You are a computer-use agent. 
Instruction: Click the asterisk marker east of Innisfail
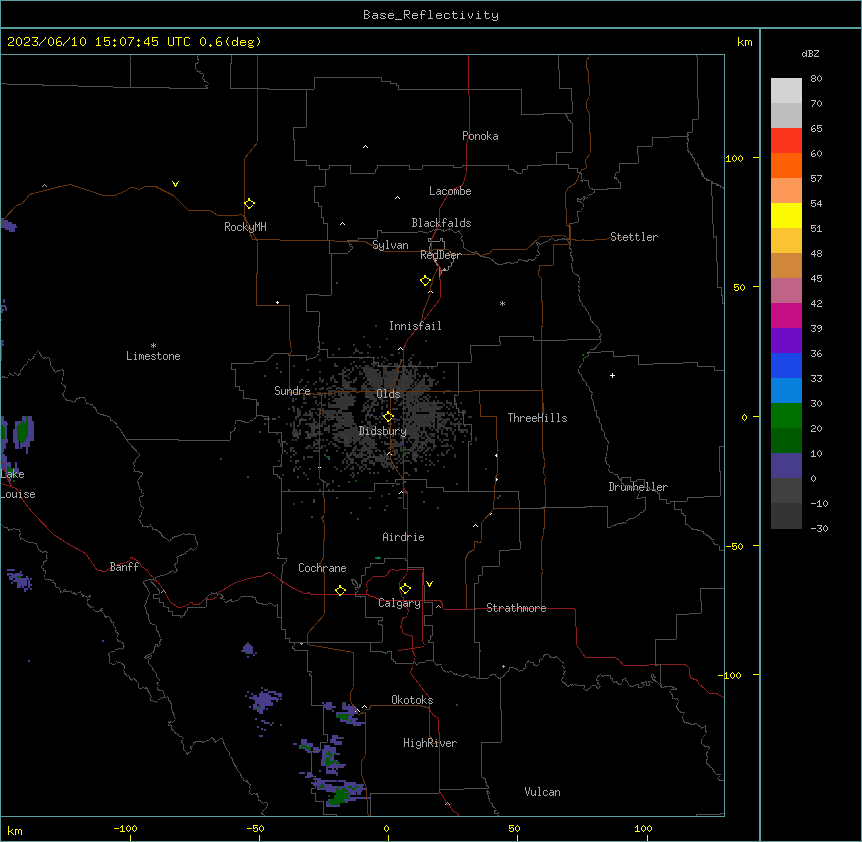pyautogui.click(x=502, y=303)
